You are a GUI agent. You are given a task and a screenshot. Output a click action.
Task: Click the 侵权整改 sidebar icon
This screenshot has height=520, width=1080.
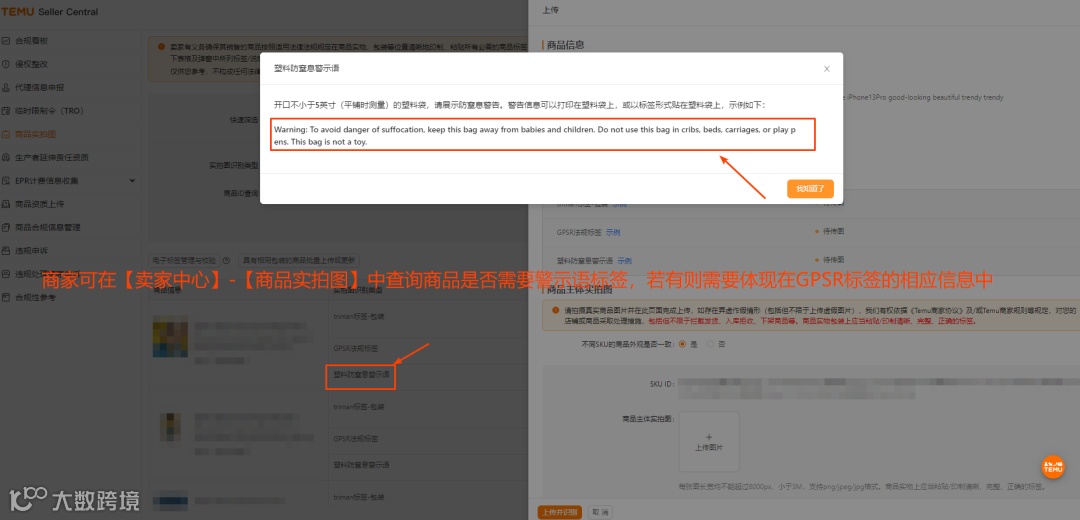(6, 64)
